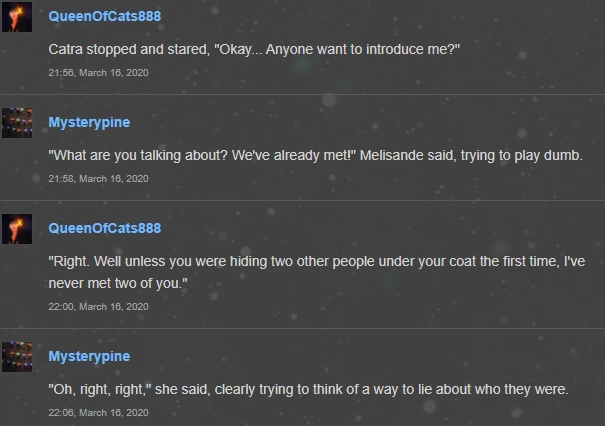
Task: Click the message starting "Right. Well unless"
Action: [x=315, y=261]
